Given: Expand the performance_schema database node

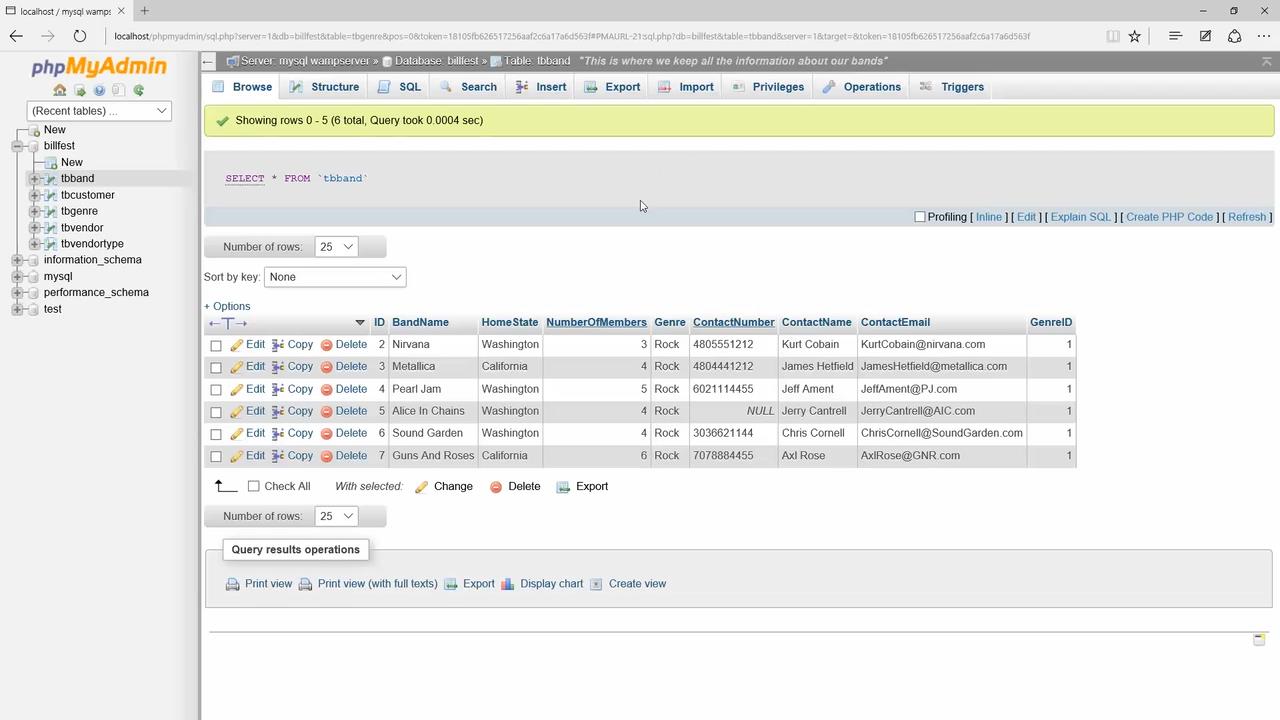Looking at the screenshot, I should coord(17,292).
